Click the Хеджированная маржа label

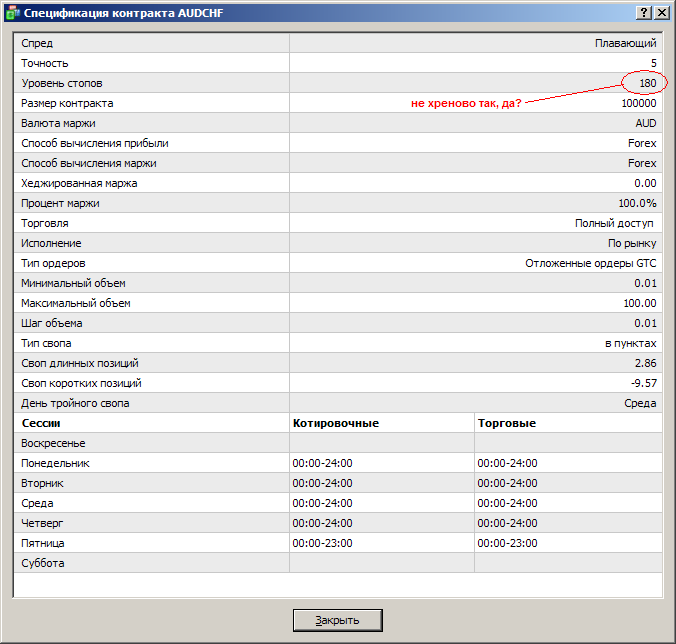point(79,183)
